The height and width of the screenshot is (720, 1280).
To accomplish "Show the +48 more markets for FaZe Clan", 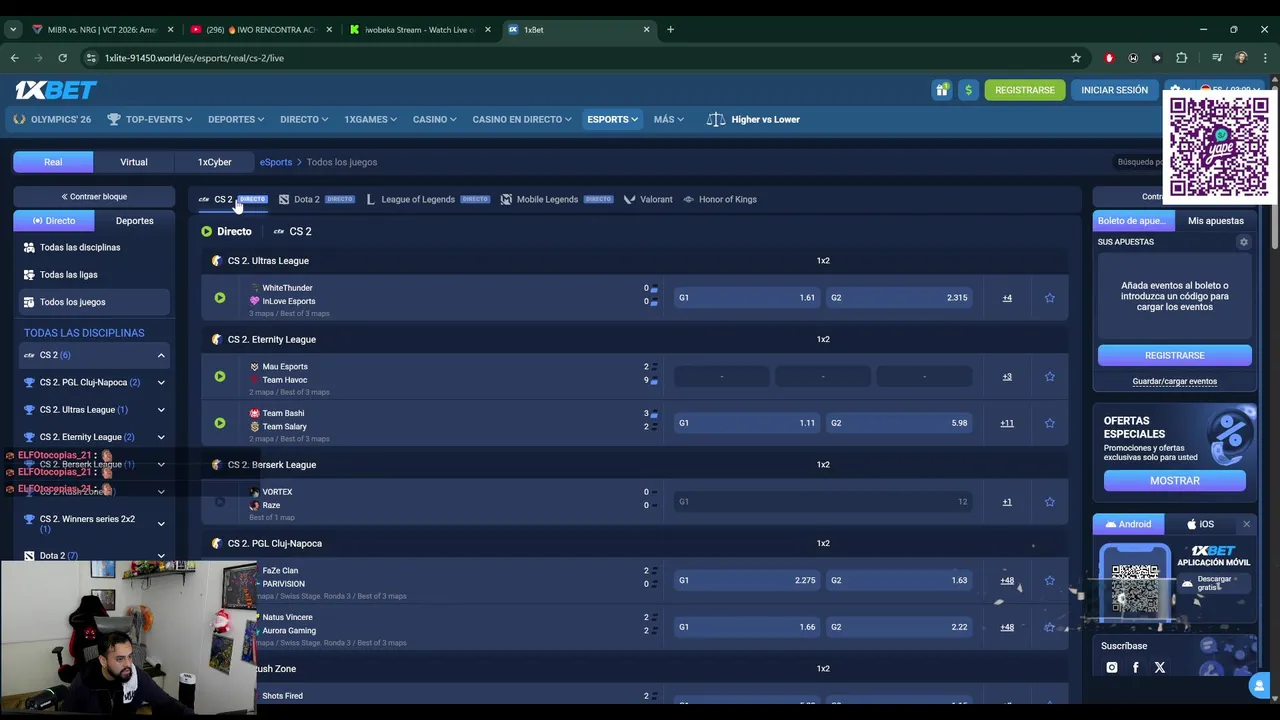I will tap(1007, 580).
